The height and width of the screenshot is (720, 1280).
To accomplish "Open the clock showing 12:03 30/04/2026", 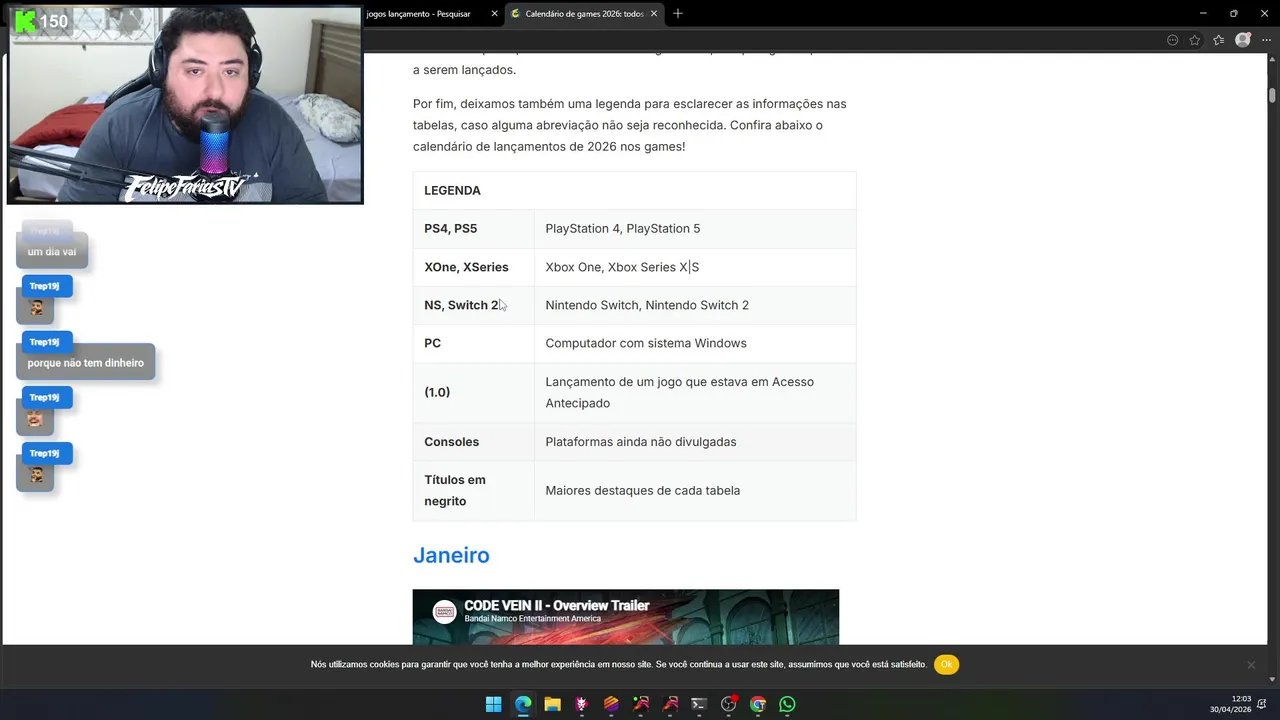I will click(x=1231, y=704).
